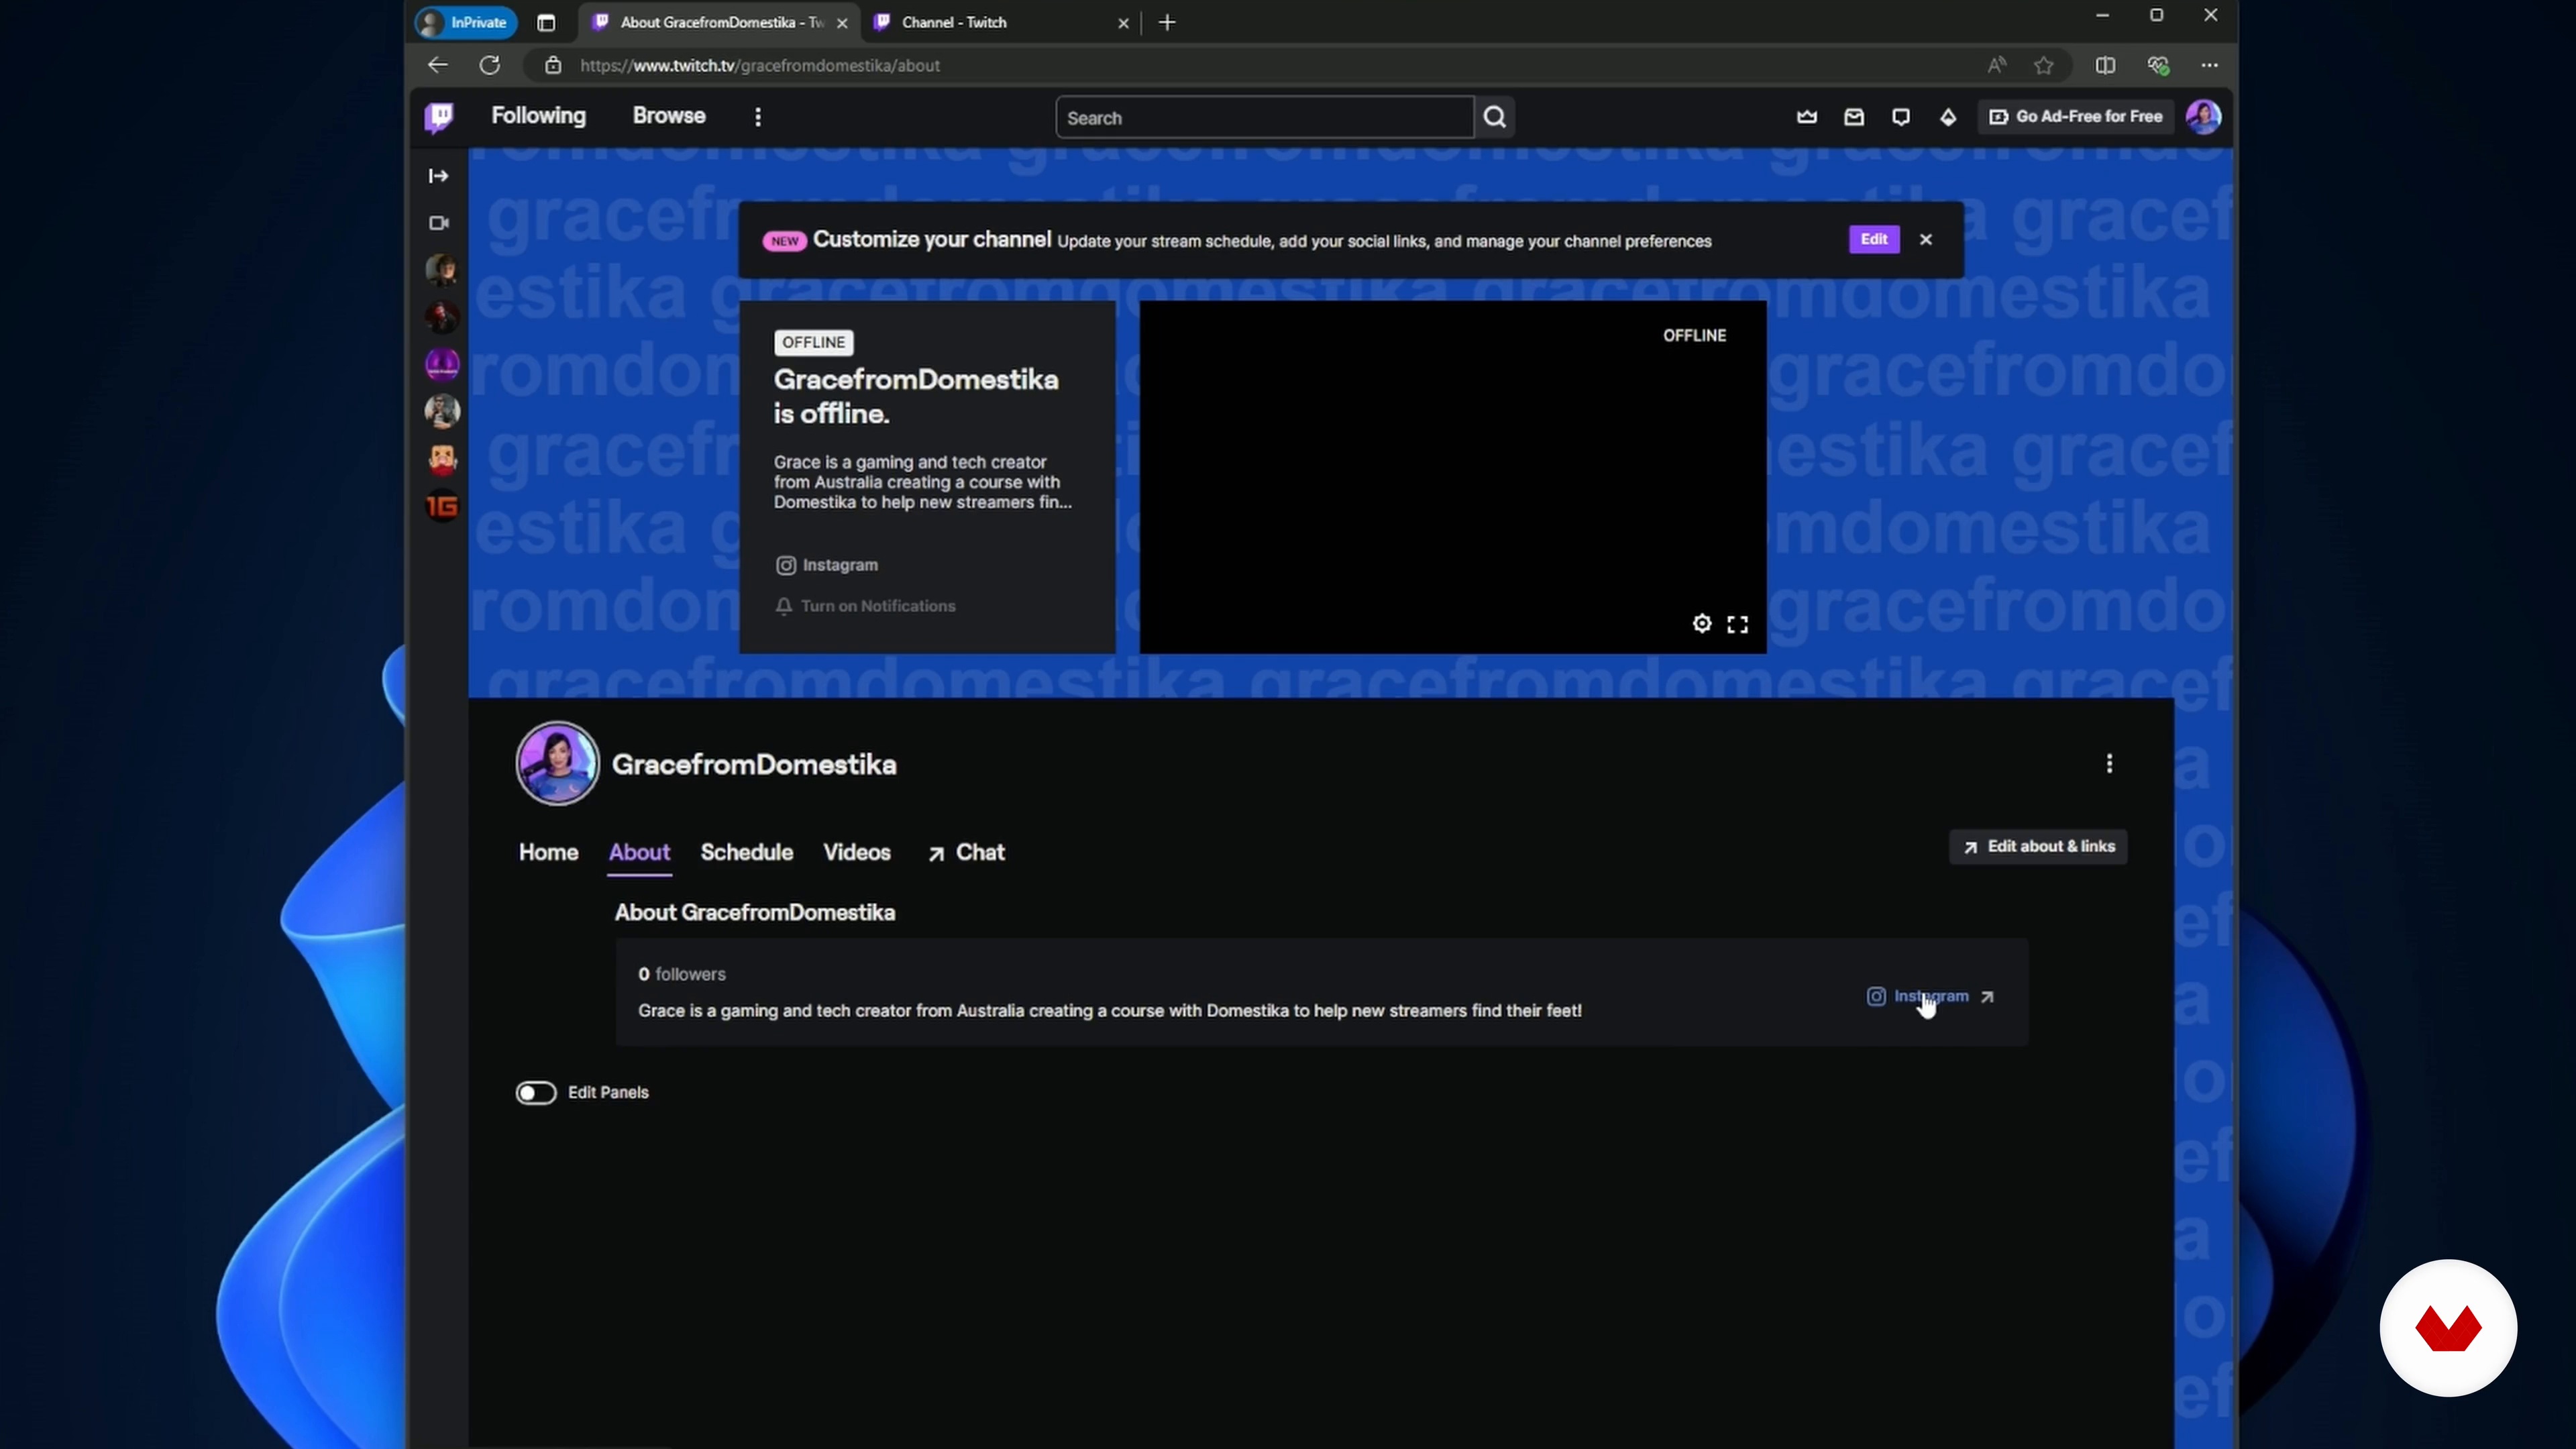2576x1449 pixels.
Task: Click the GracefromDomestika profile picture
Action: [557, 764]
